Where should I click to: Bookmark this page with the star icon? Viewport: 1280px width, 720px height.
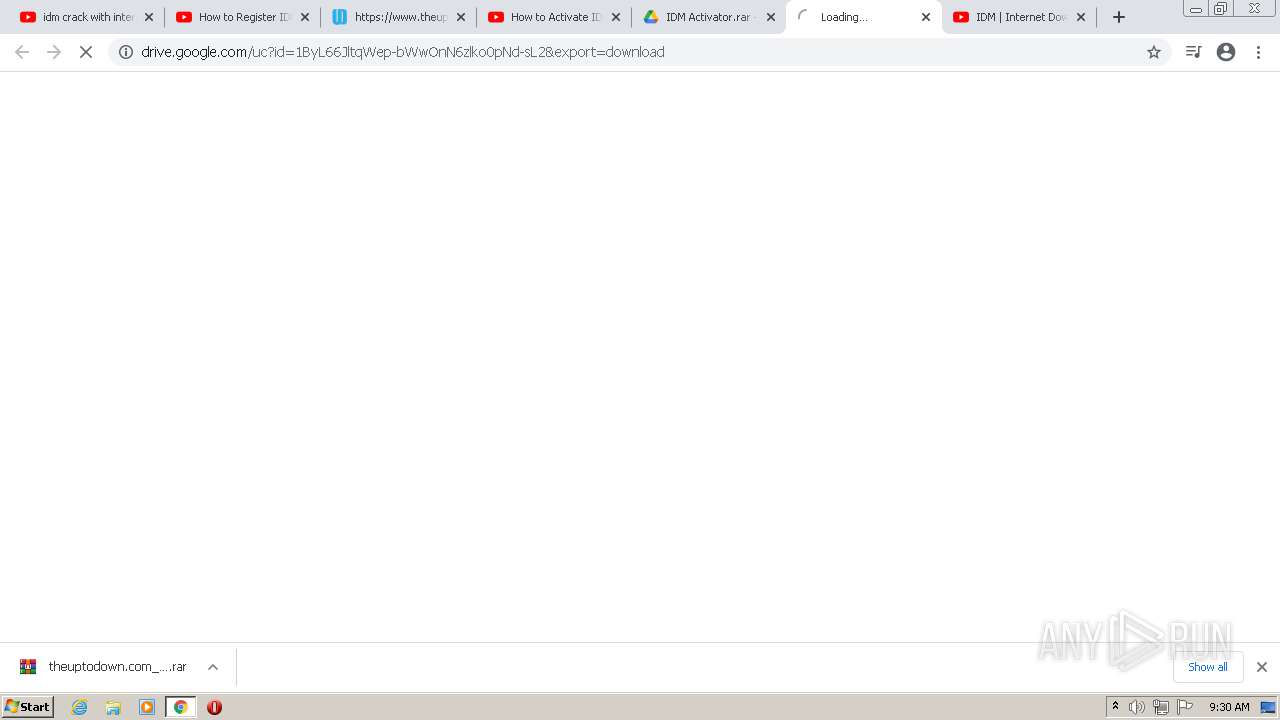pyautogui.click(x=1154, y=52)
